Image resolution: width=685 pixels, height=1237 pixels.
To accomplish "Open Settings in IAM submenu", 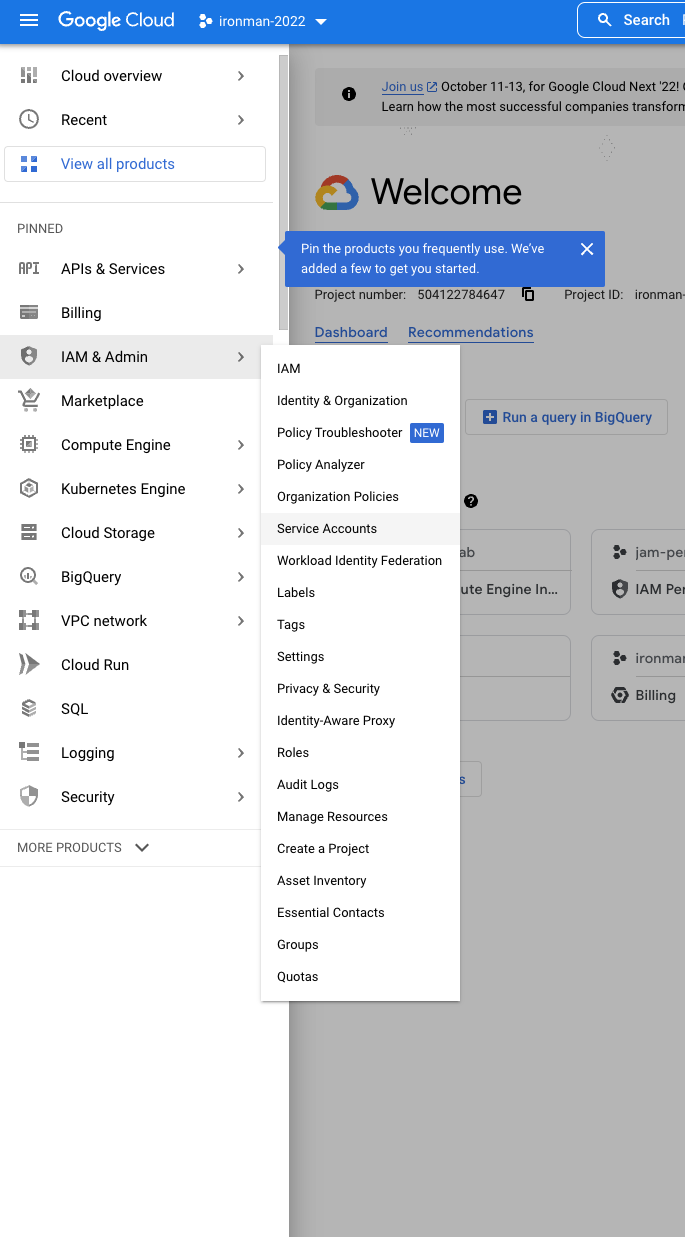I will pyautogui.click(x=360, y=657).
